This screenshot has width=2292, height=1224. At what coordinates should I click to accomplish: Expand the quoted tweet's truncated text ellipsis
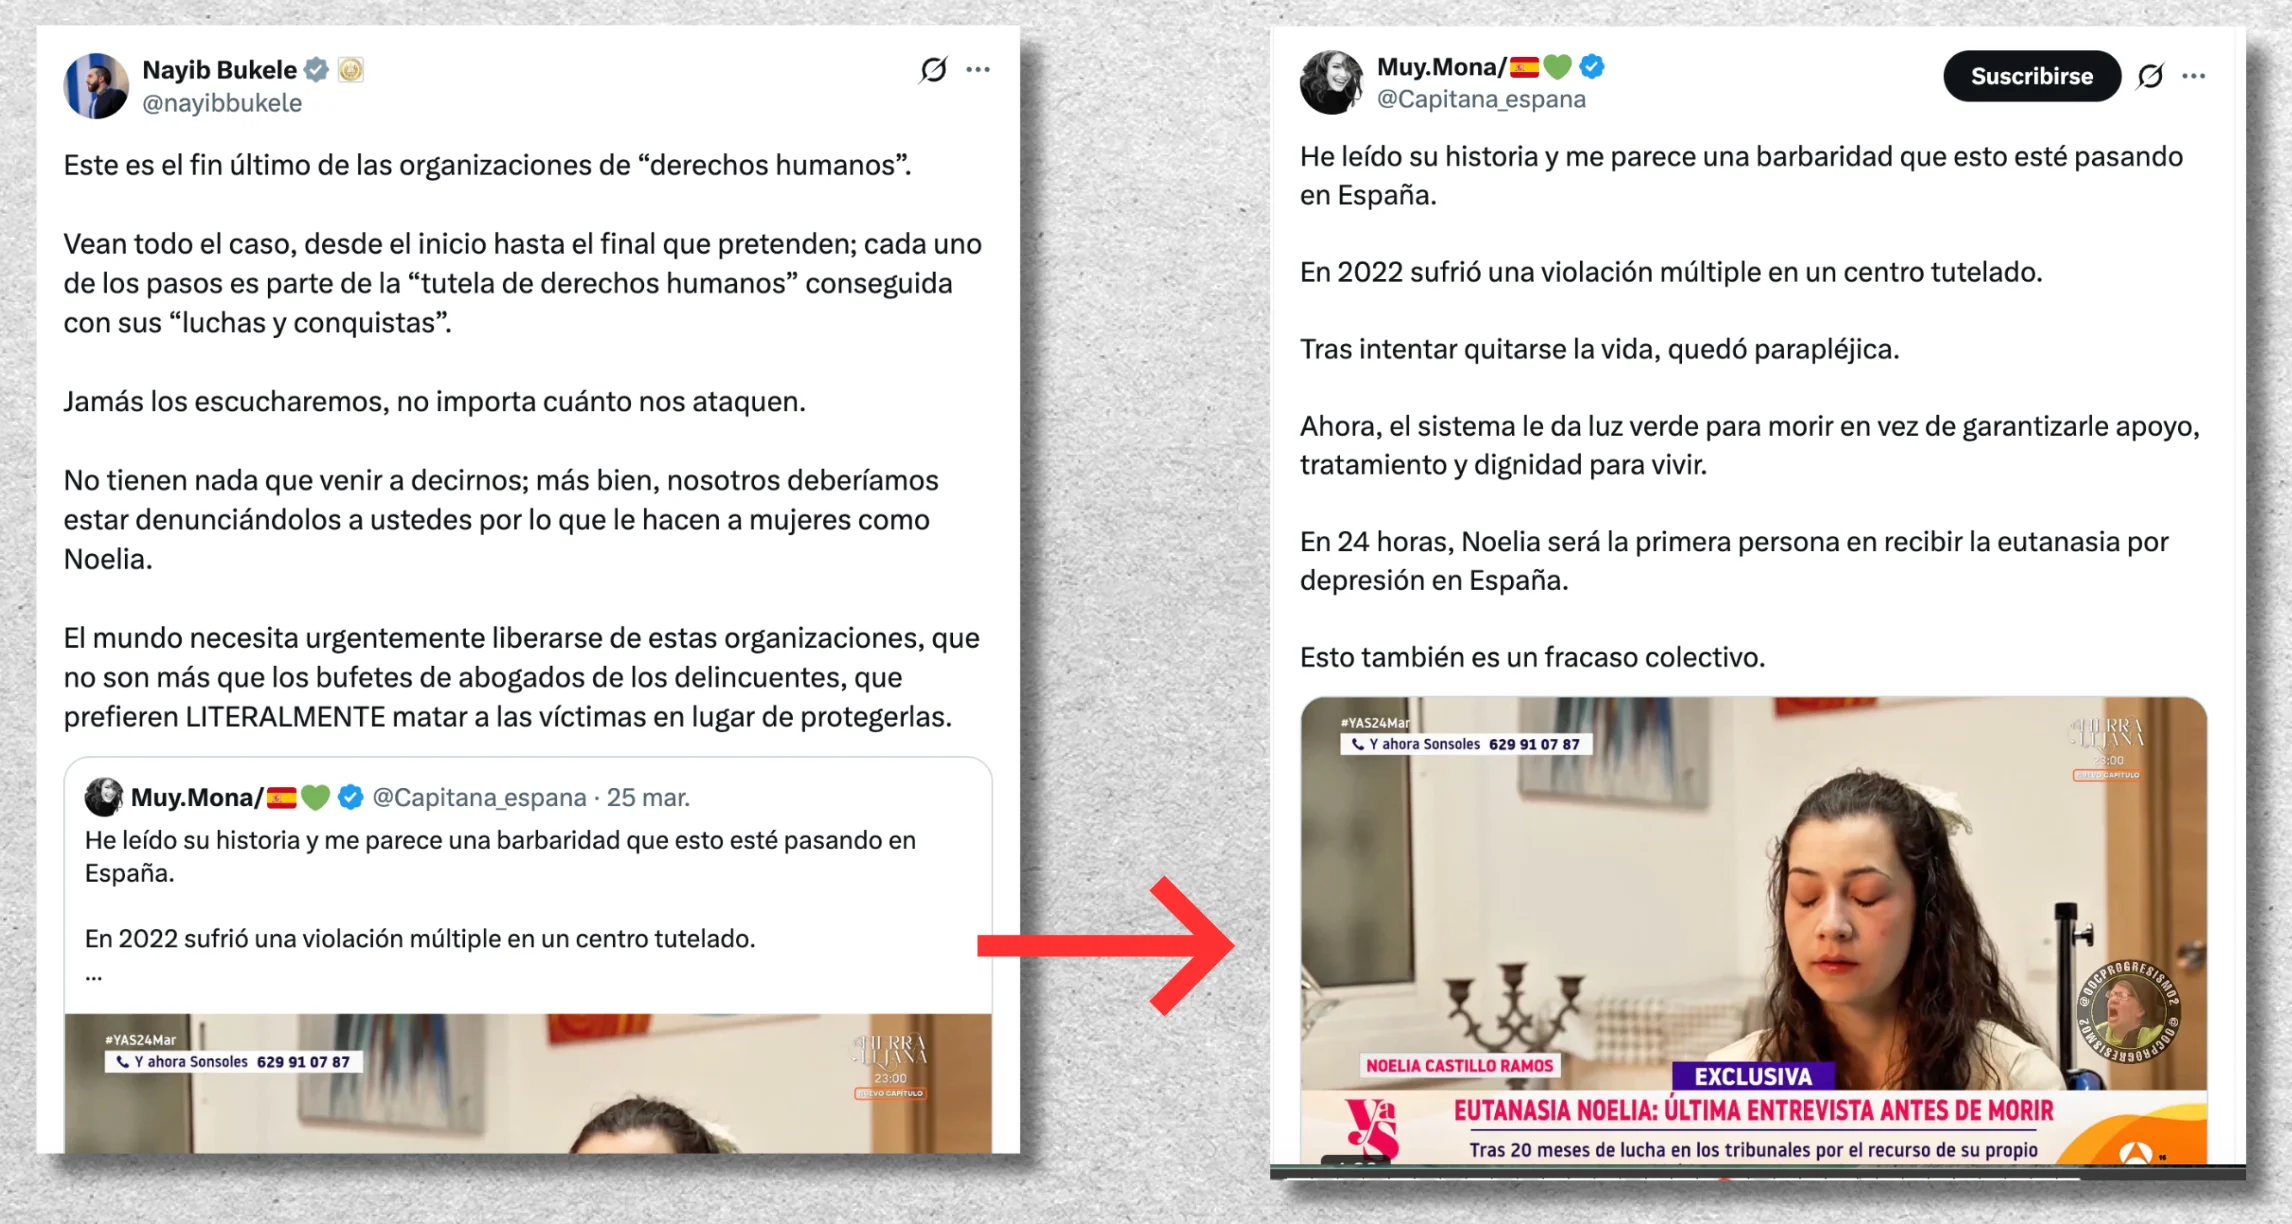point(94,976)
